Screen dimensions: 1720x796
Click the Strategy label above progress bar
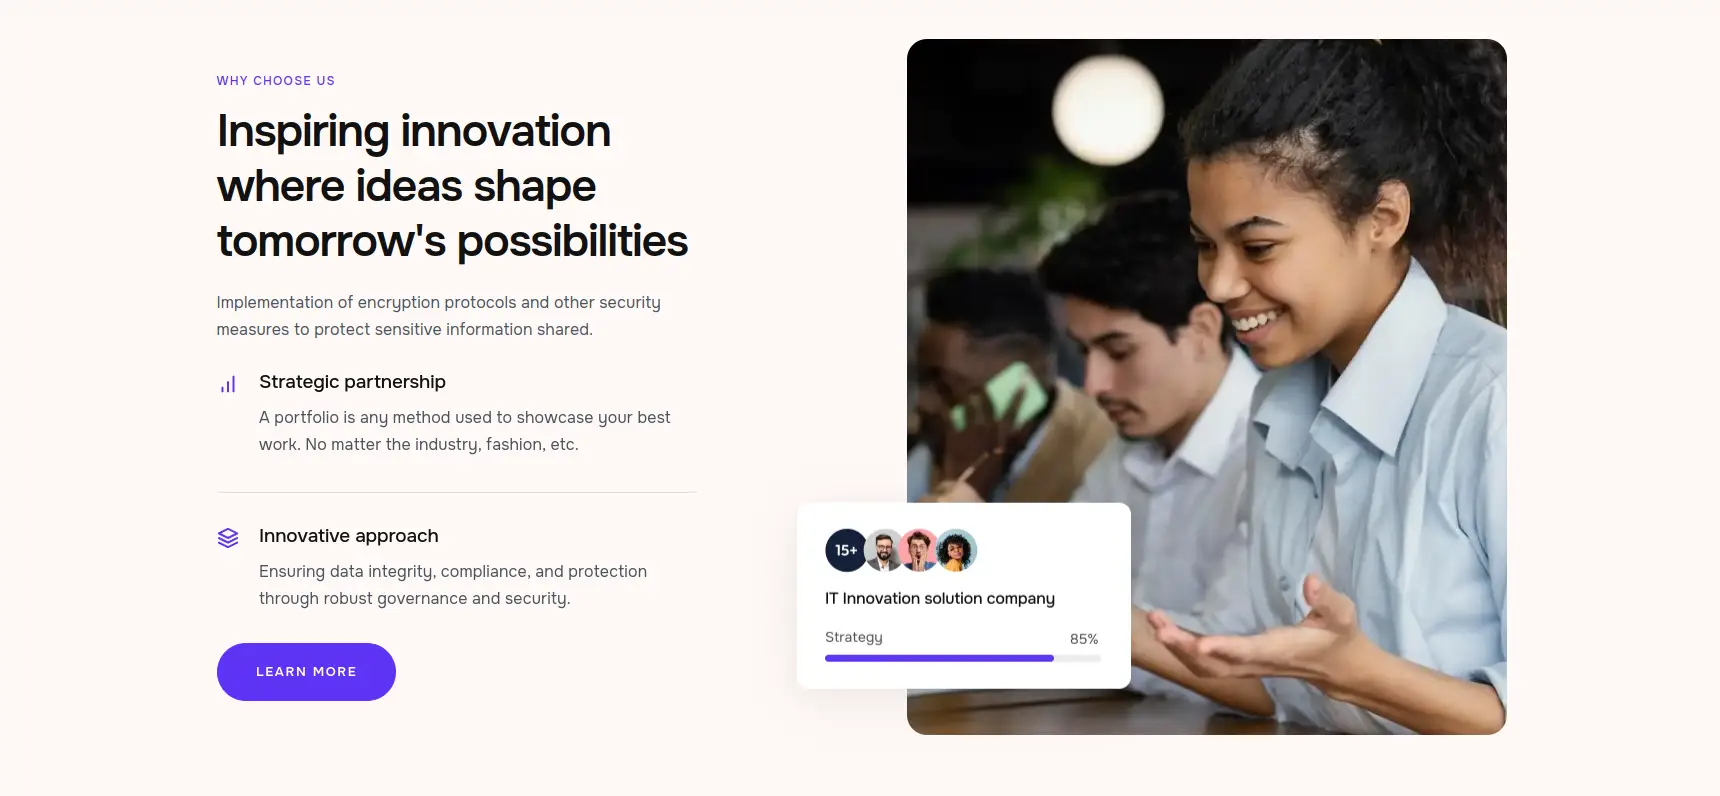(853, 637)
